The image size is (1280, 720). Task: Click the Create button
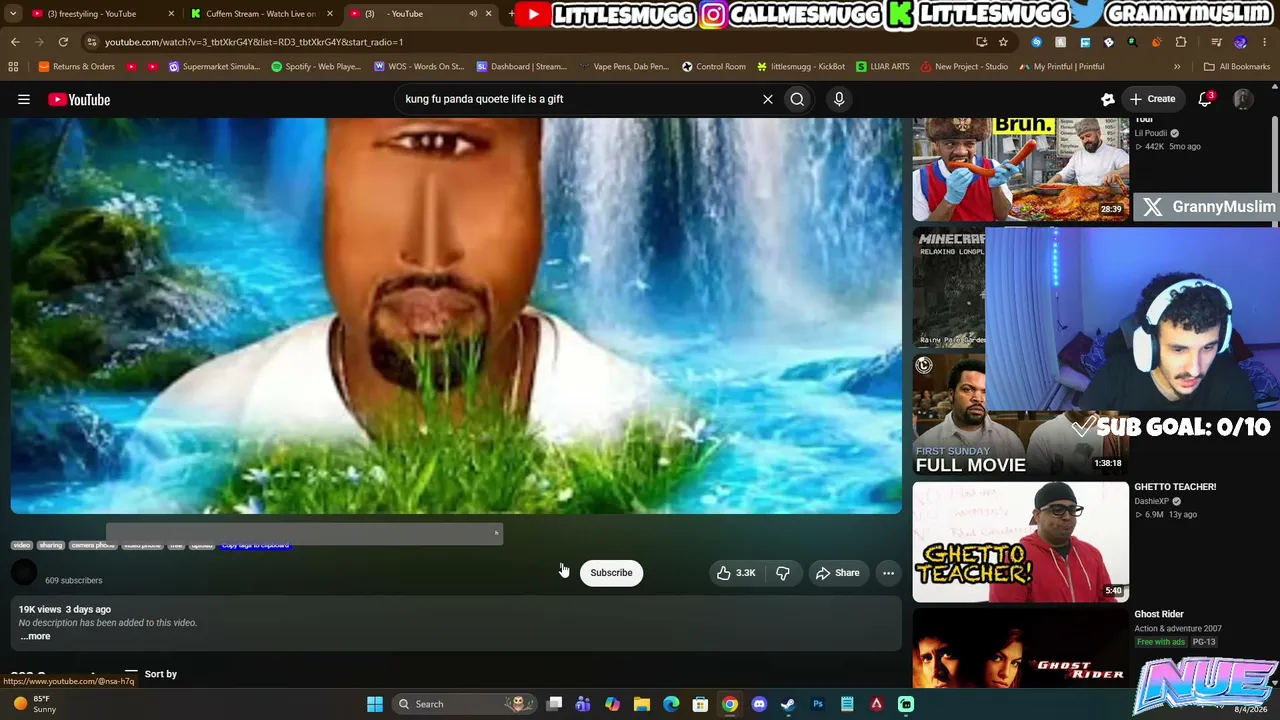pos(1152,99)
